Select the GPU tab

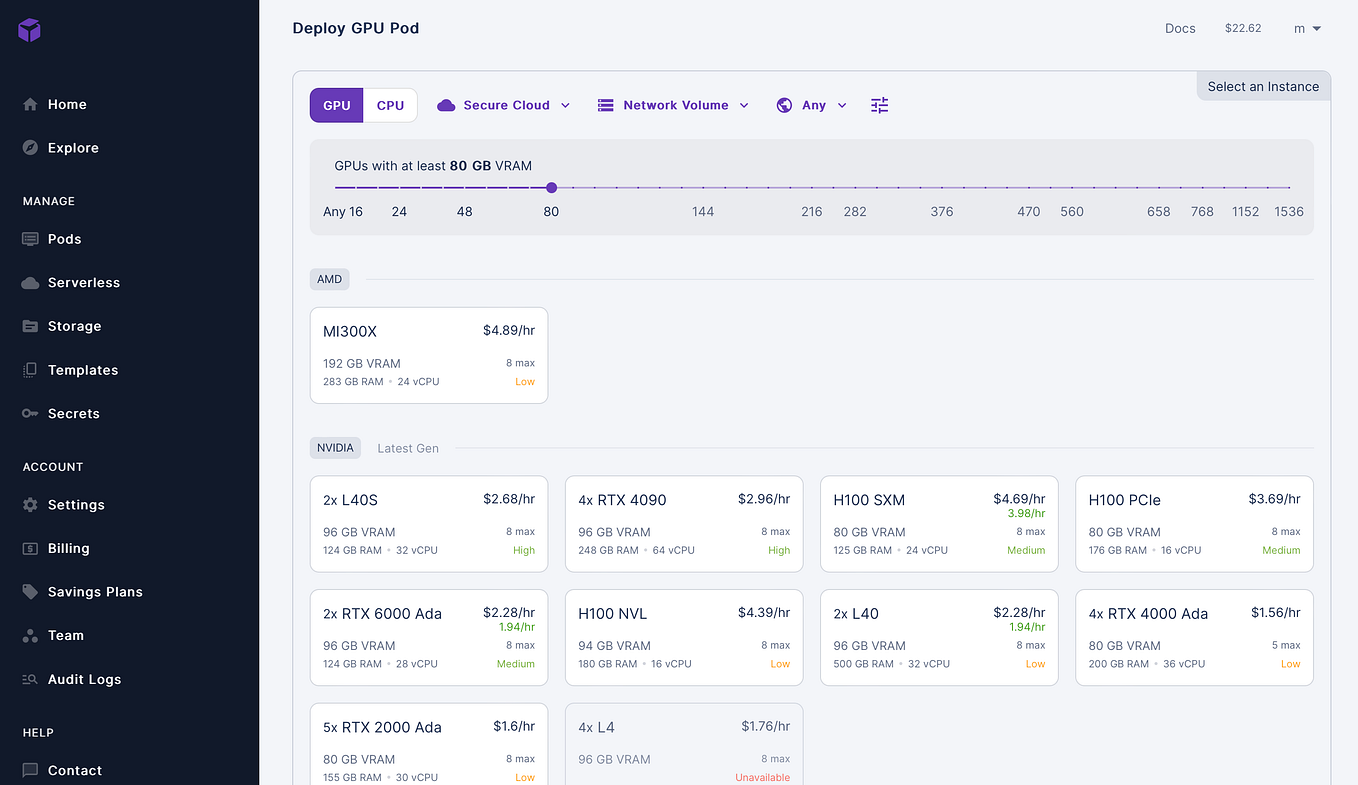click(x=336, y=105)
